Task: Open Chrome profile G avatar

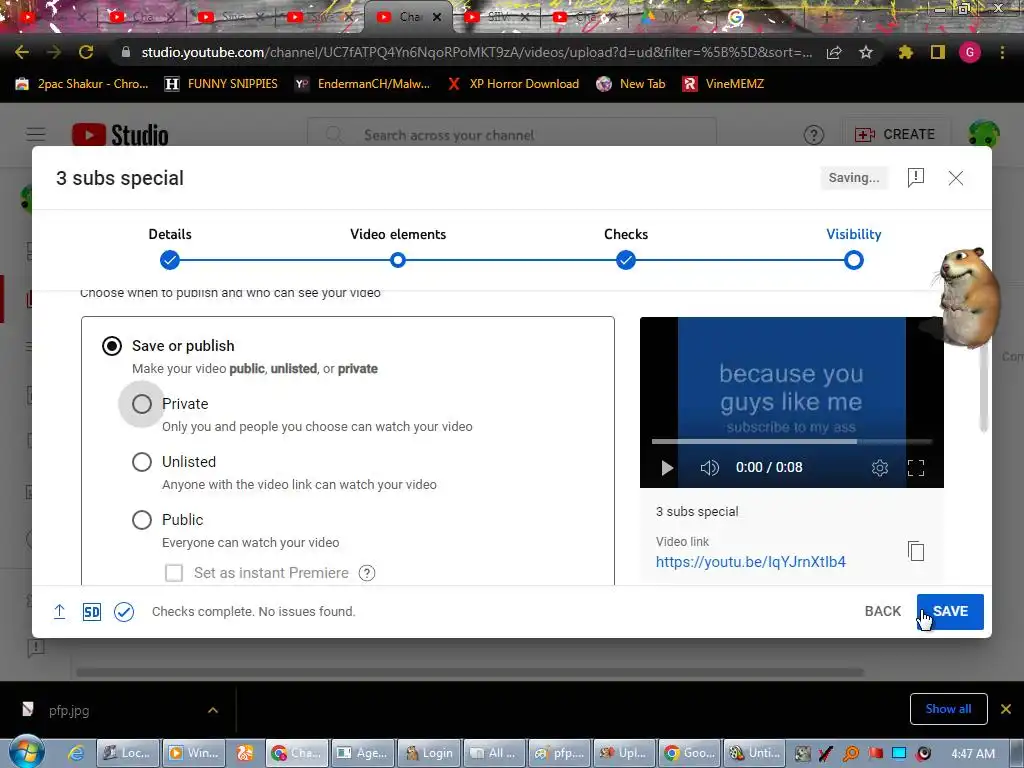Action: click(x=970, y=52)
